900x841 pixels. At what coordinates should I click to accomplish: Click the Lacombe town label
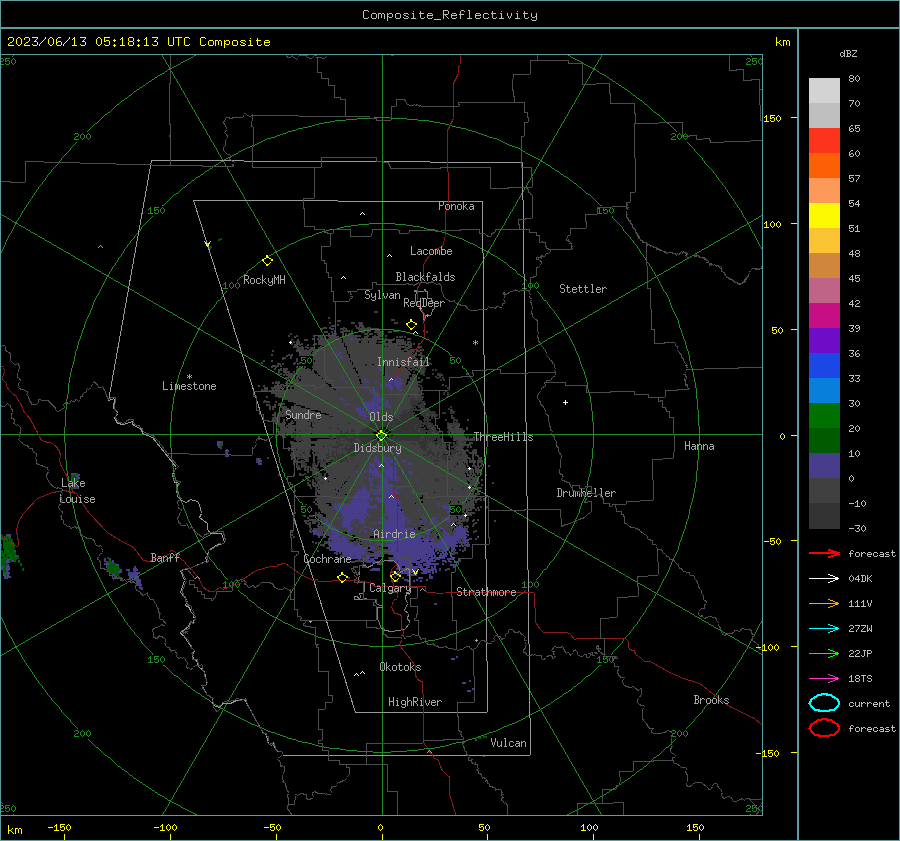click(x=430, y=251)
